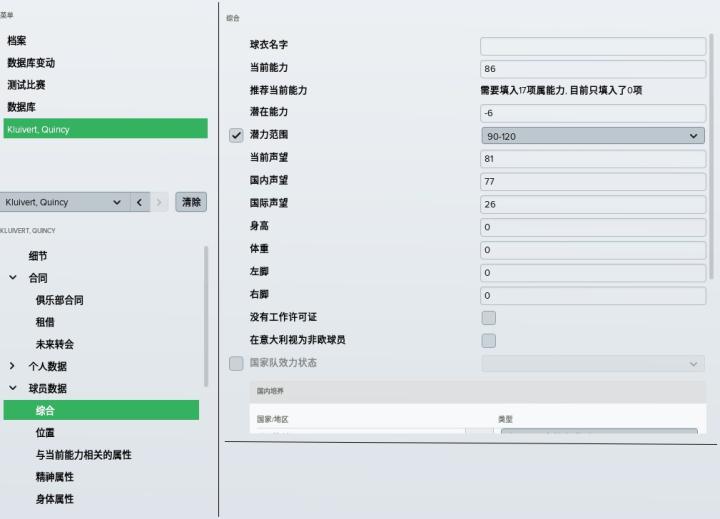Click the previous record arrow button
This screenshot has height=519, width=720.
(x=140, y=203)
